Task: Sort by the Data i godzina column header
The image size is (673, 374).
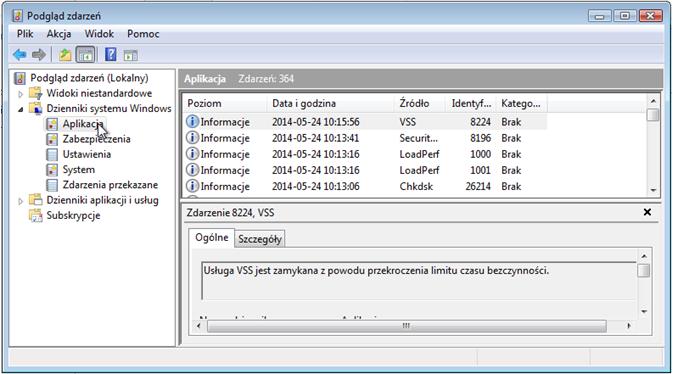Action: point(330,103)
